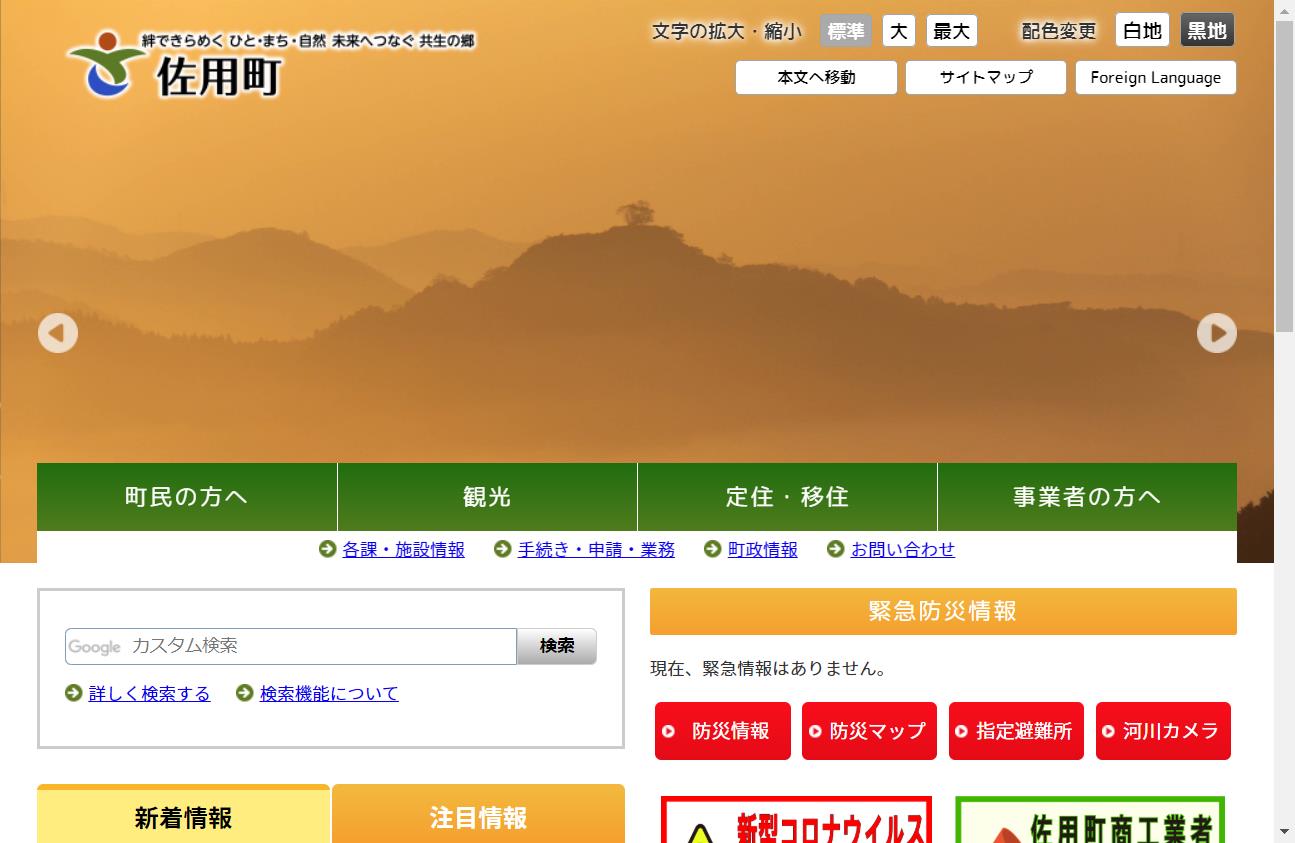
Task: Switch to the 注目情報 featured info tab
Action: [x=478, y=817]
